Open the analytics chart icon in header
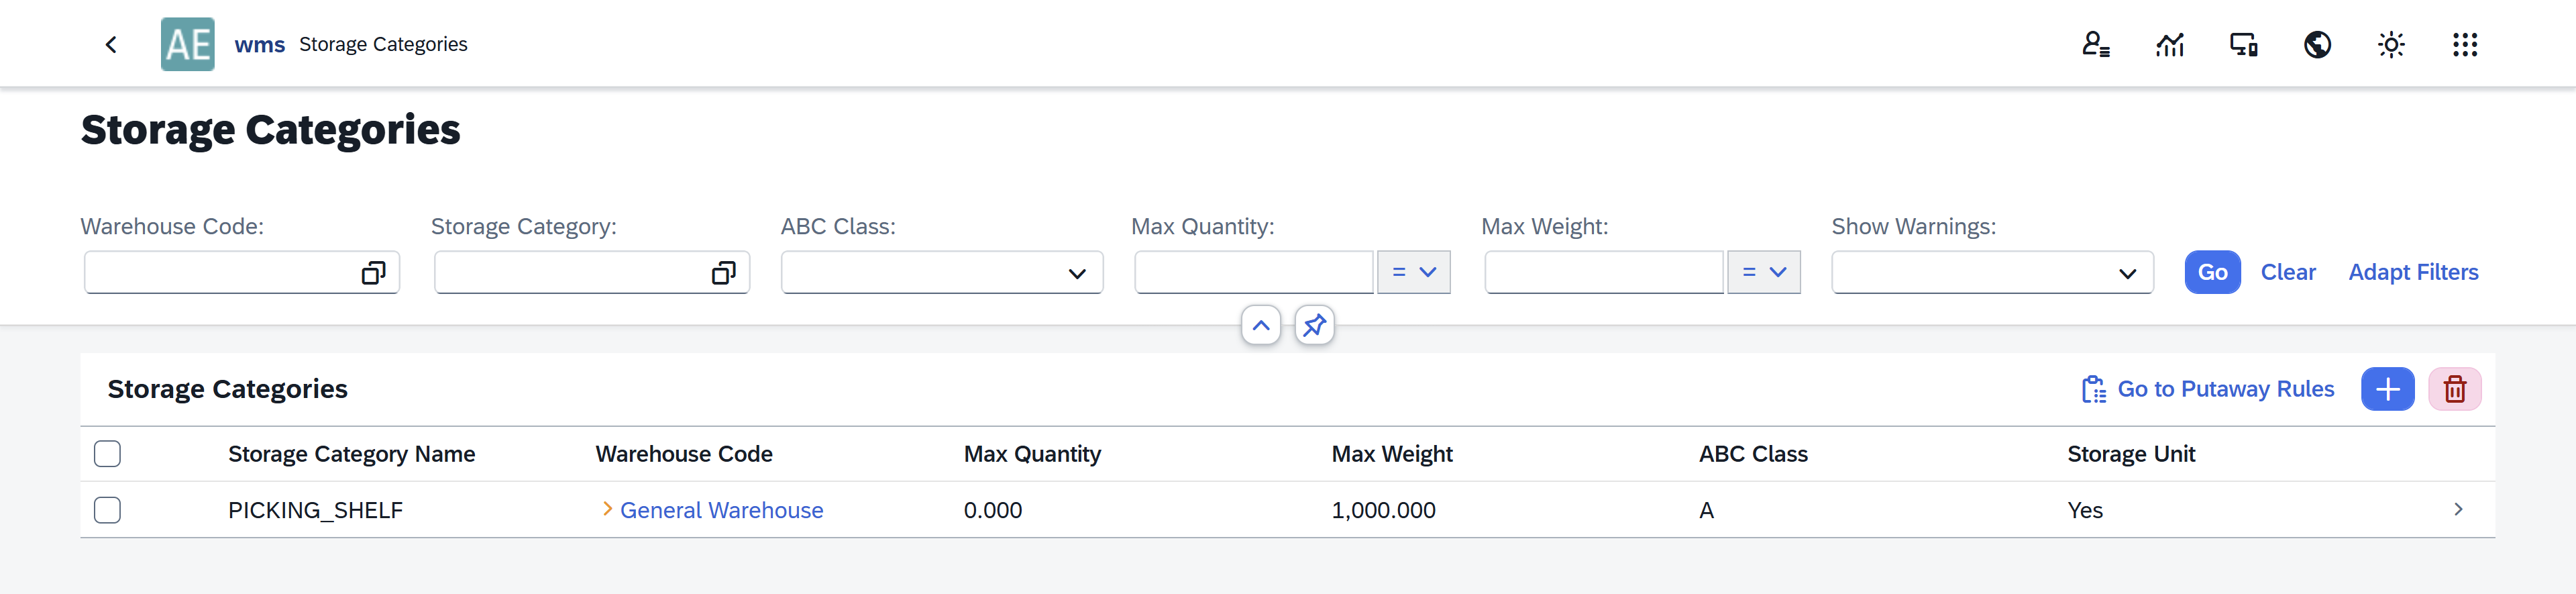This screenshot has height=594, width=2576. point(2169,44)
